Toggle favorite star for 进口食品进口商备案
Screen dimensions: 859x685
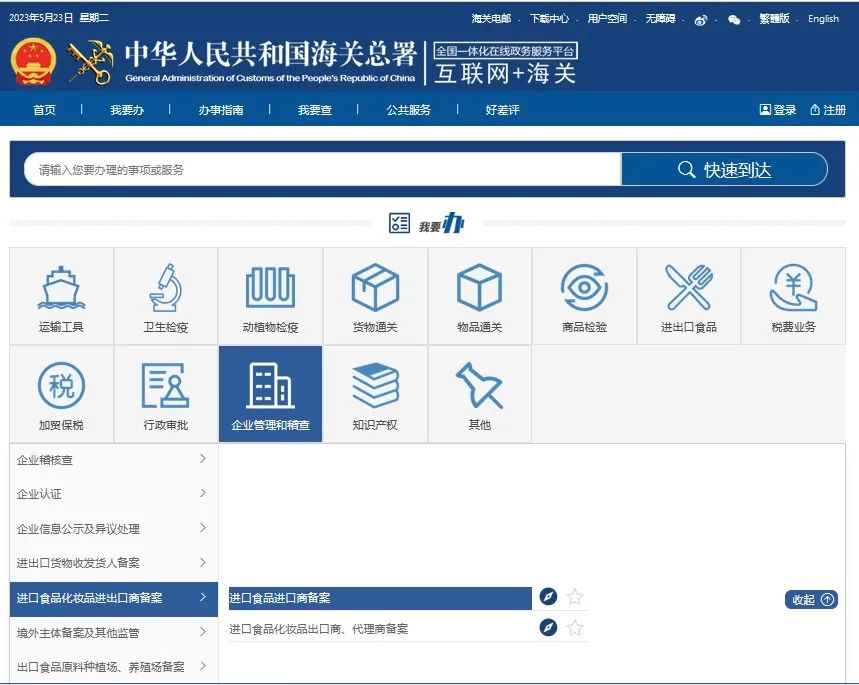(575, 597)
